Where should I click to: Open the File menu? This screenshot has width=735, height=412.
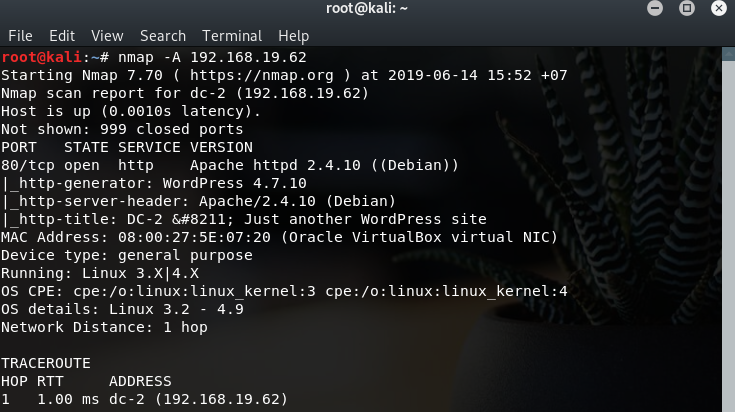coord(20,36)
